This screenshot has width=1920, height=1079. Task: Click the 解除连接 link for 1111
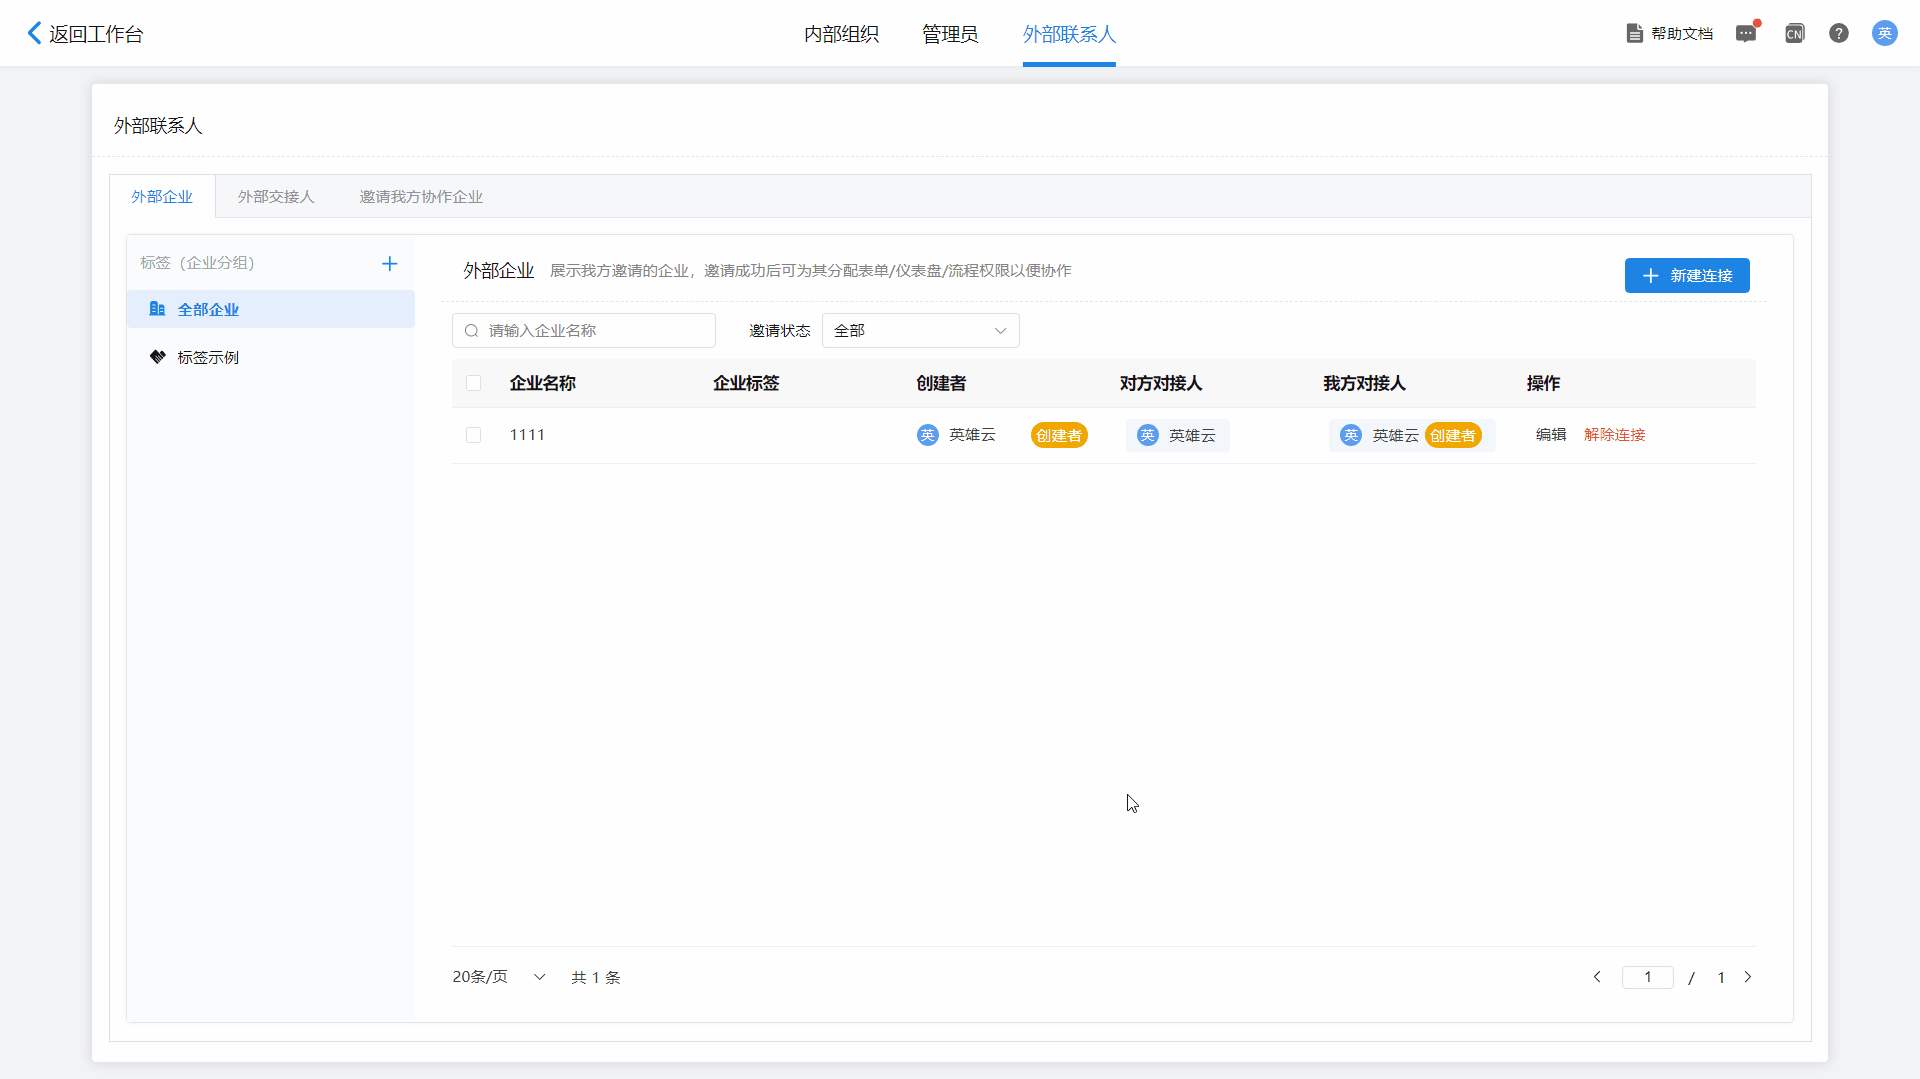click(x=1614, y=435)
